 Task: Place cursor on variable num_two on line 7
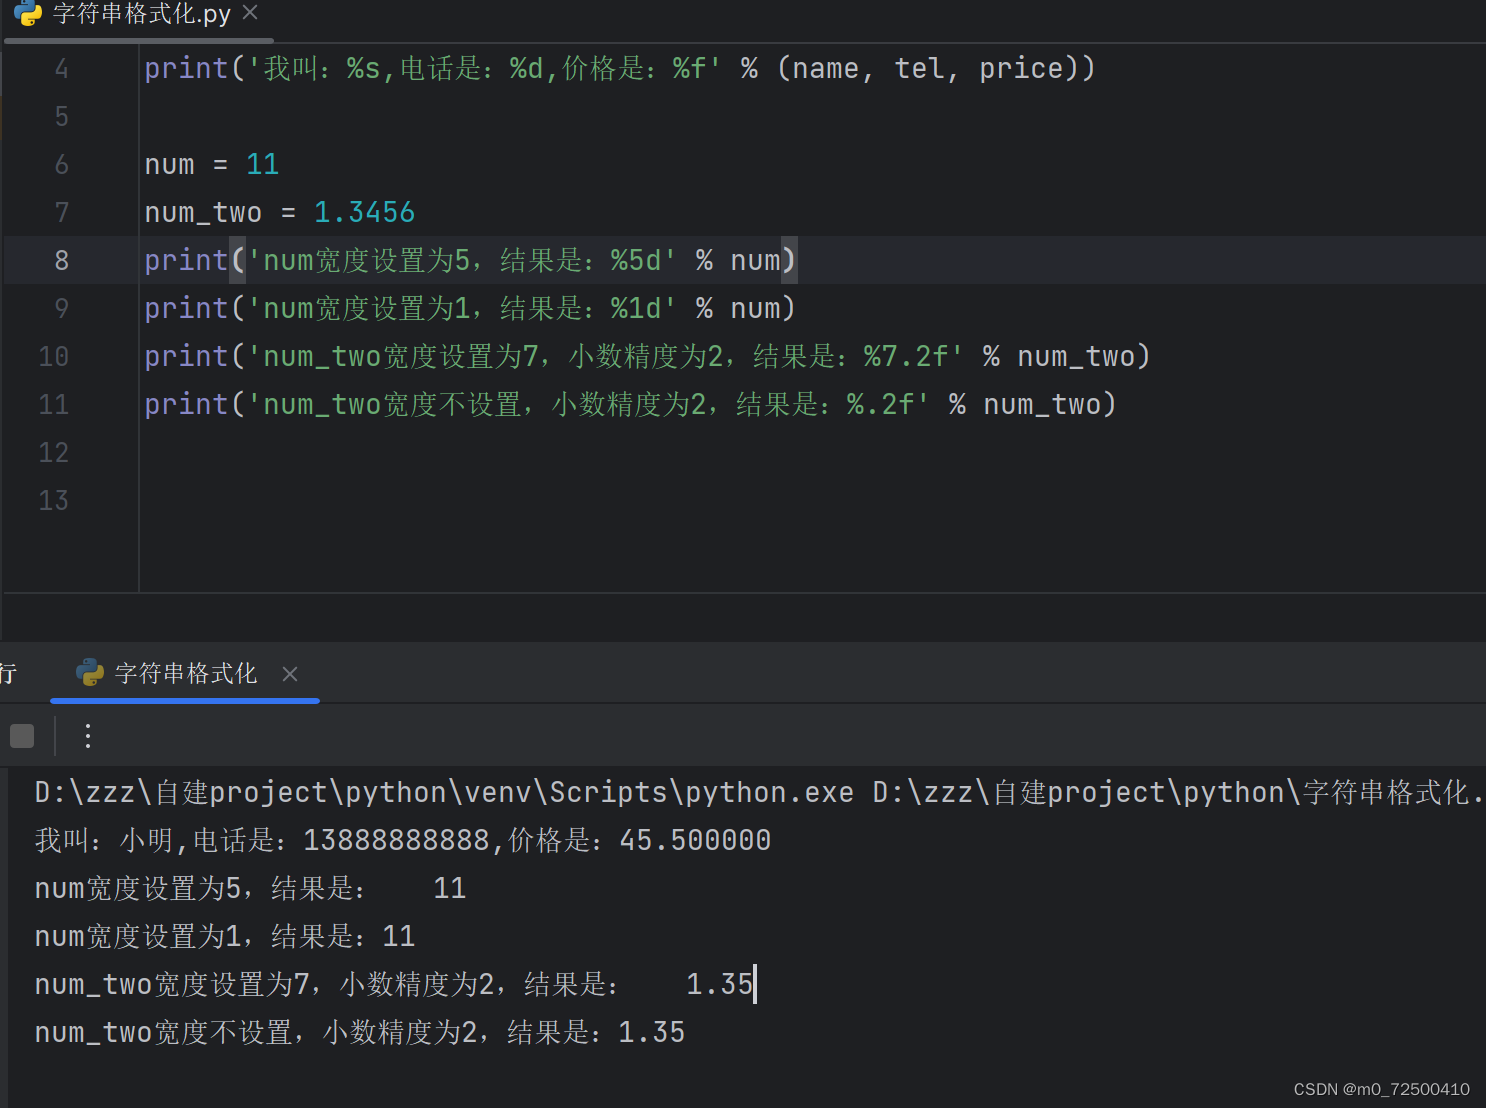coord(203,212)
